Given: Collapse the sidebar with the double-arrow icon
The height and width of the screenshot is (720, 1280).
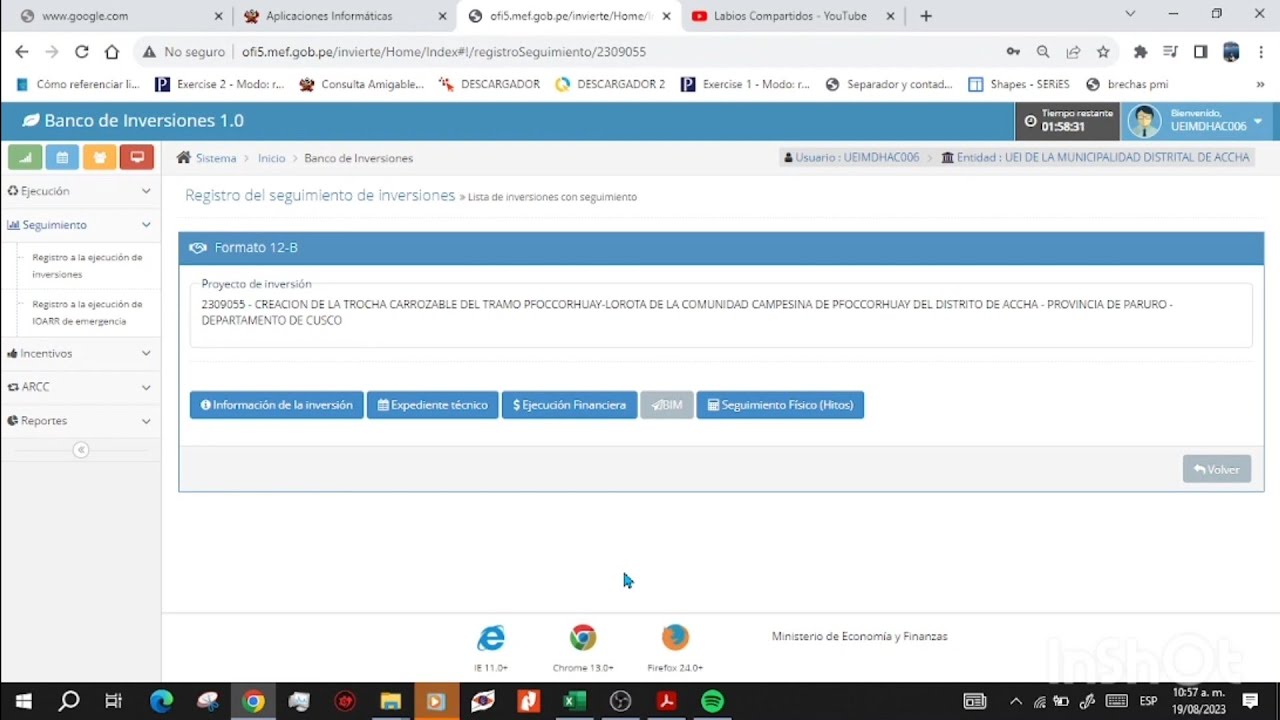Looking at the screenshot, I should (x=81, y=450).
